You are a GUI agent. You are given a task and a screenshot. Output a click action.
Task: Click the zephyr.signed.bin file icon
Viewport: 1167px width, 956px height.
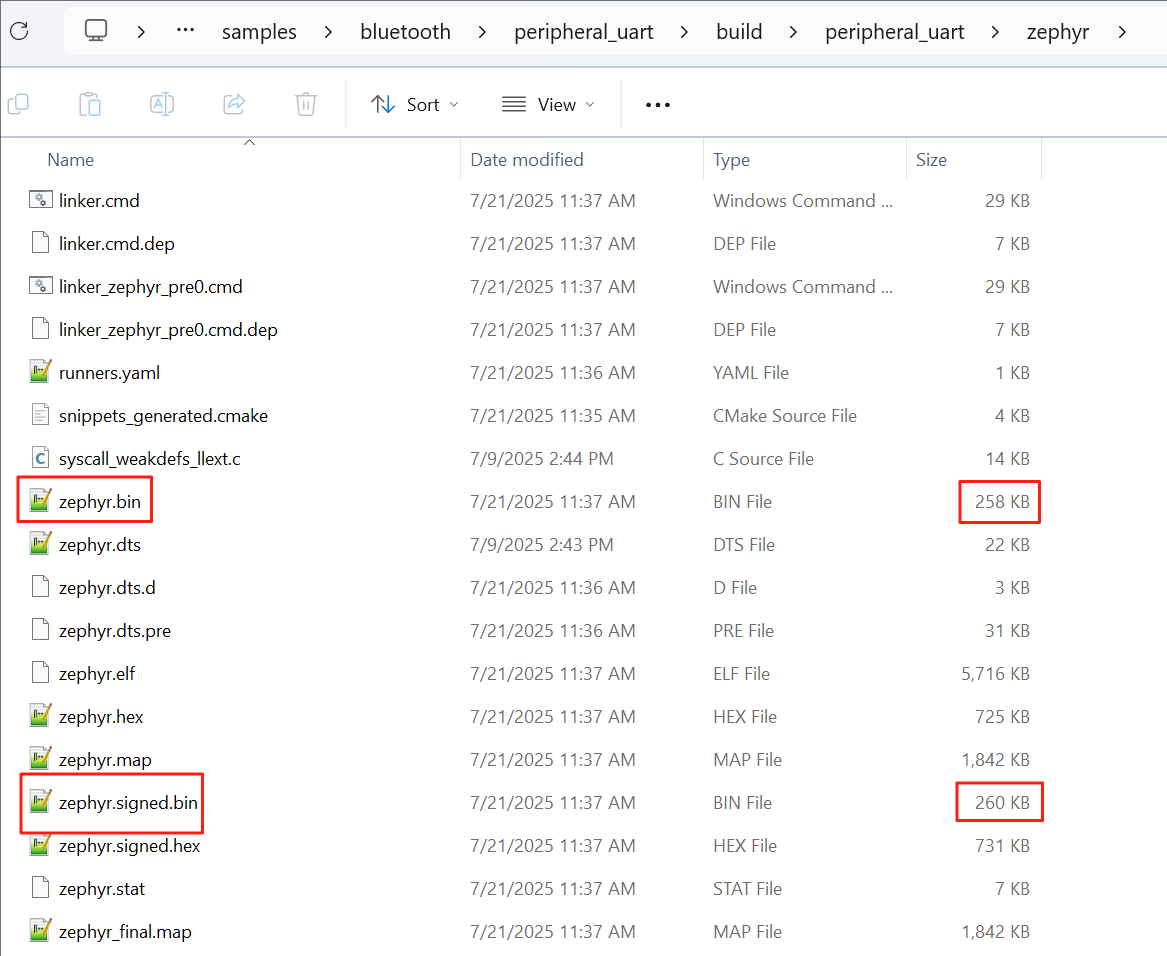tap(41, 801)
